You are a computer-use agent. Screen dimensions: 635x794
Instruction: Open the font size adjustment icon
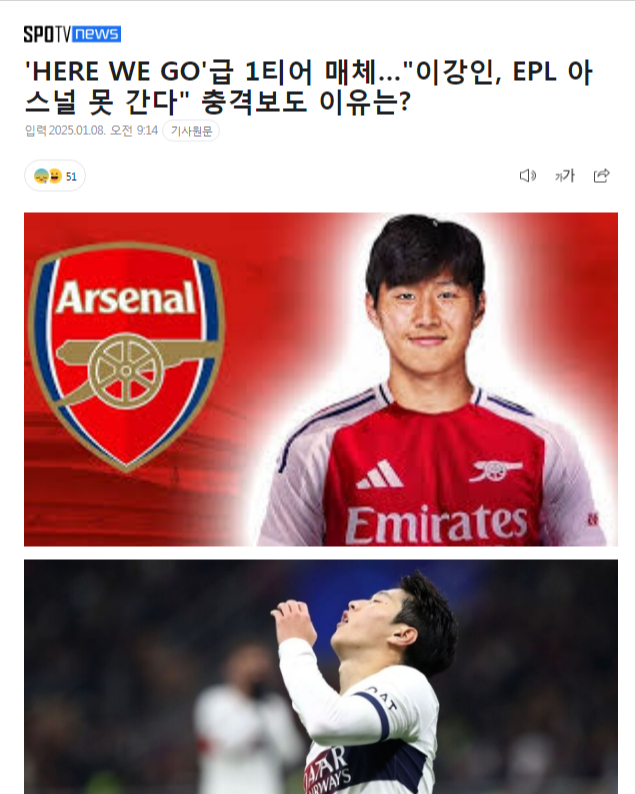(565, 176)
